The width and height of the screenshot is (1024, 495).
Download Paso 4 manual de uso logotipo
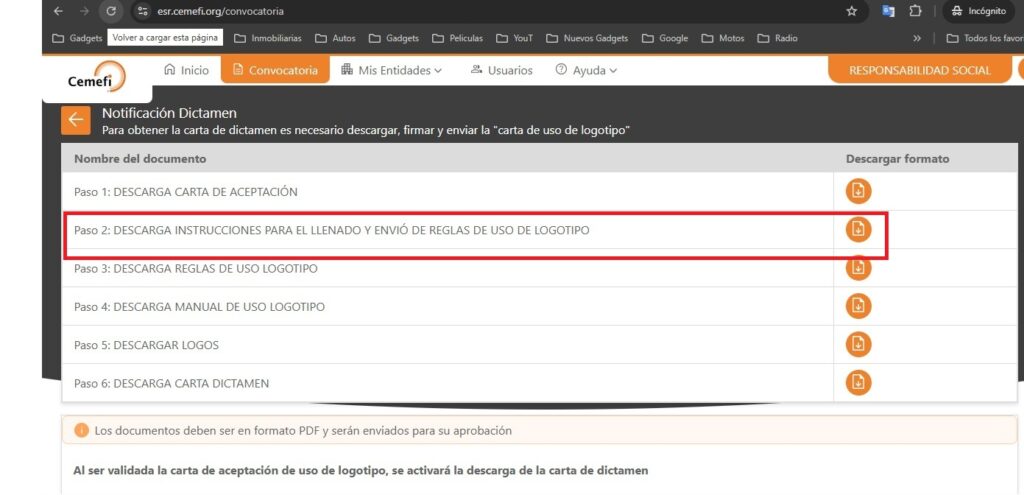pos(858,306)
